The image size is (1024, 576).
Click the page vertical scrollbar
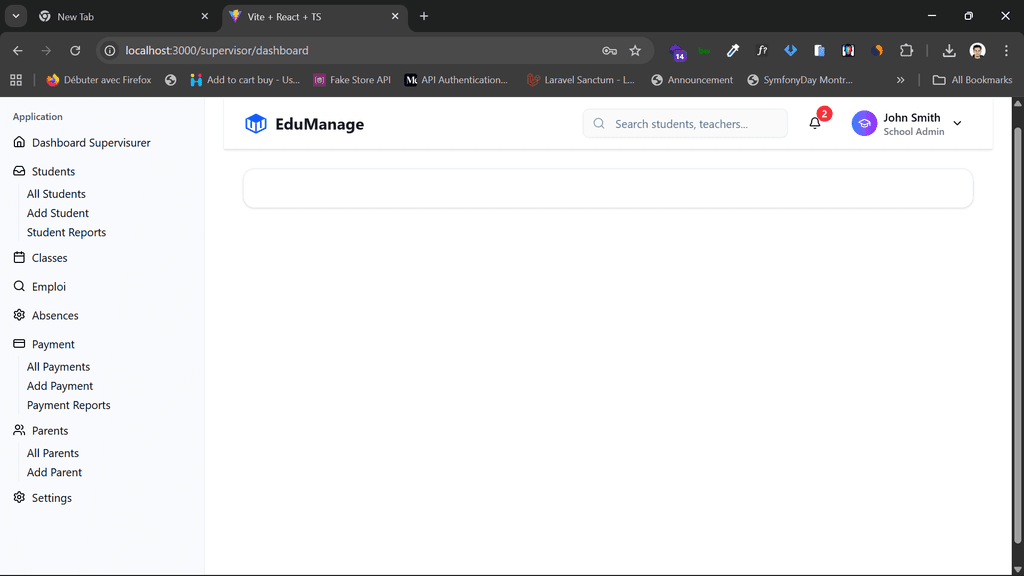coord(1017,336)
